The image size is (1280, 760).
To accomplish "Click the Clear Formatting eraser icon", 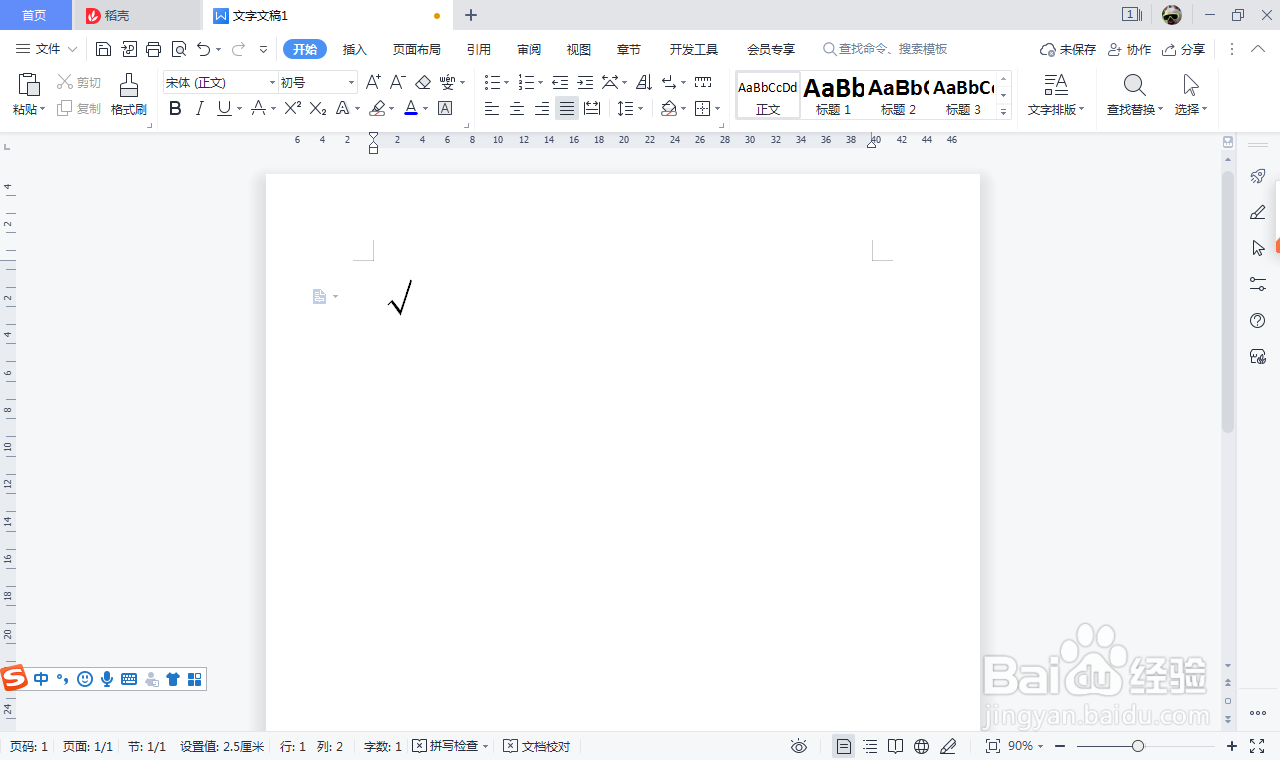I will (x=423, y=82).
